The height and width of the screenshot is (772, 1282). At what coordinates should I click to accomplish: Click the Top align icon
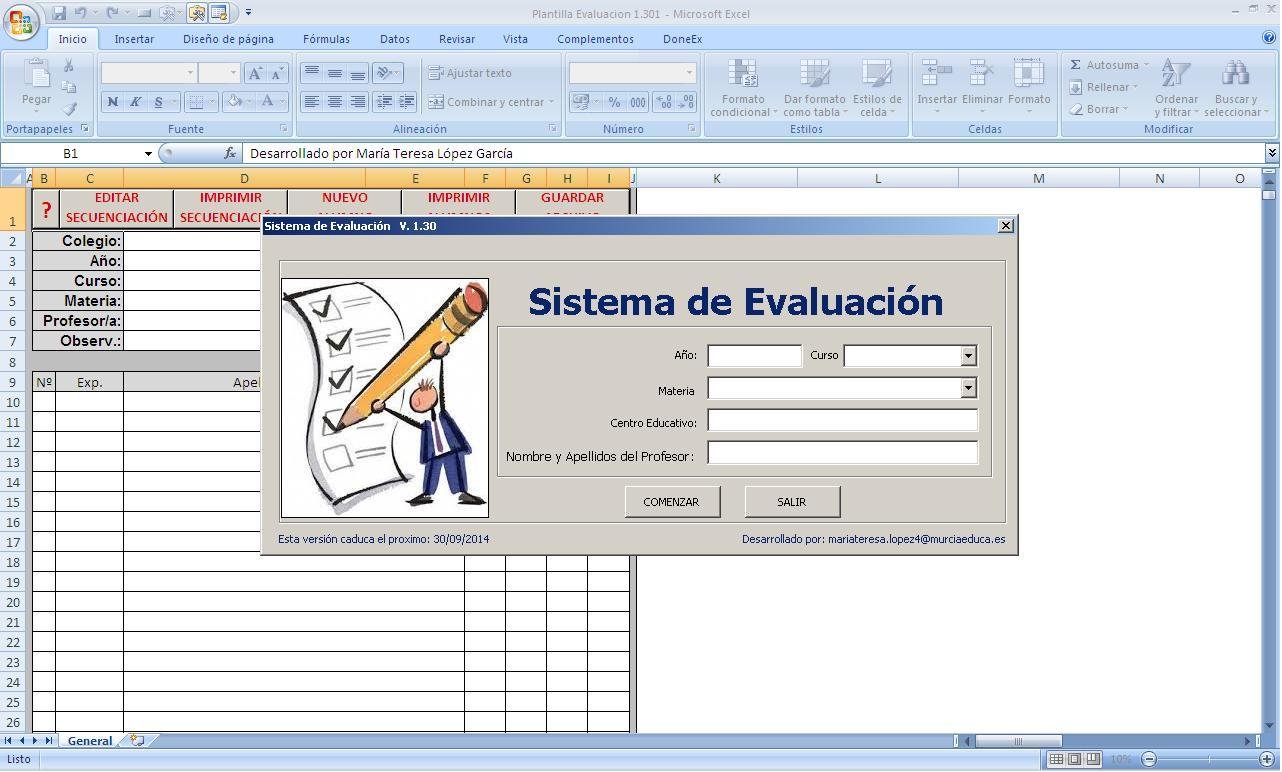(x=312, y=73)
